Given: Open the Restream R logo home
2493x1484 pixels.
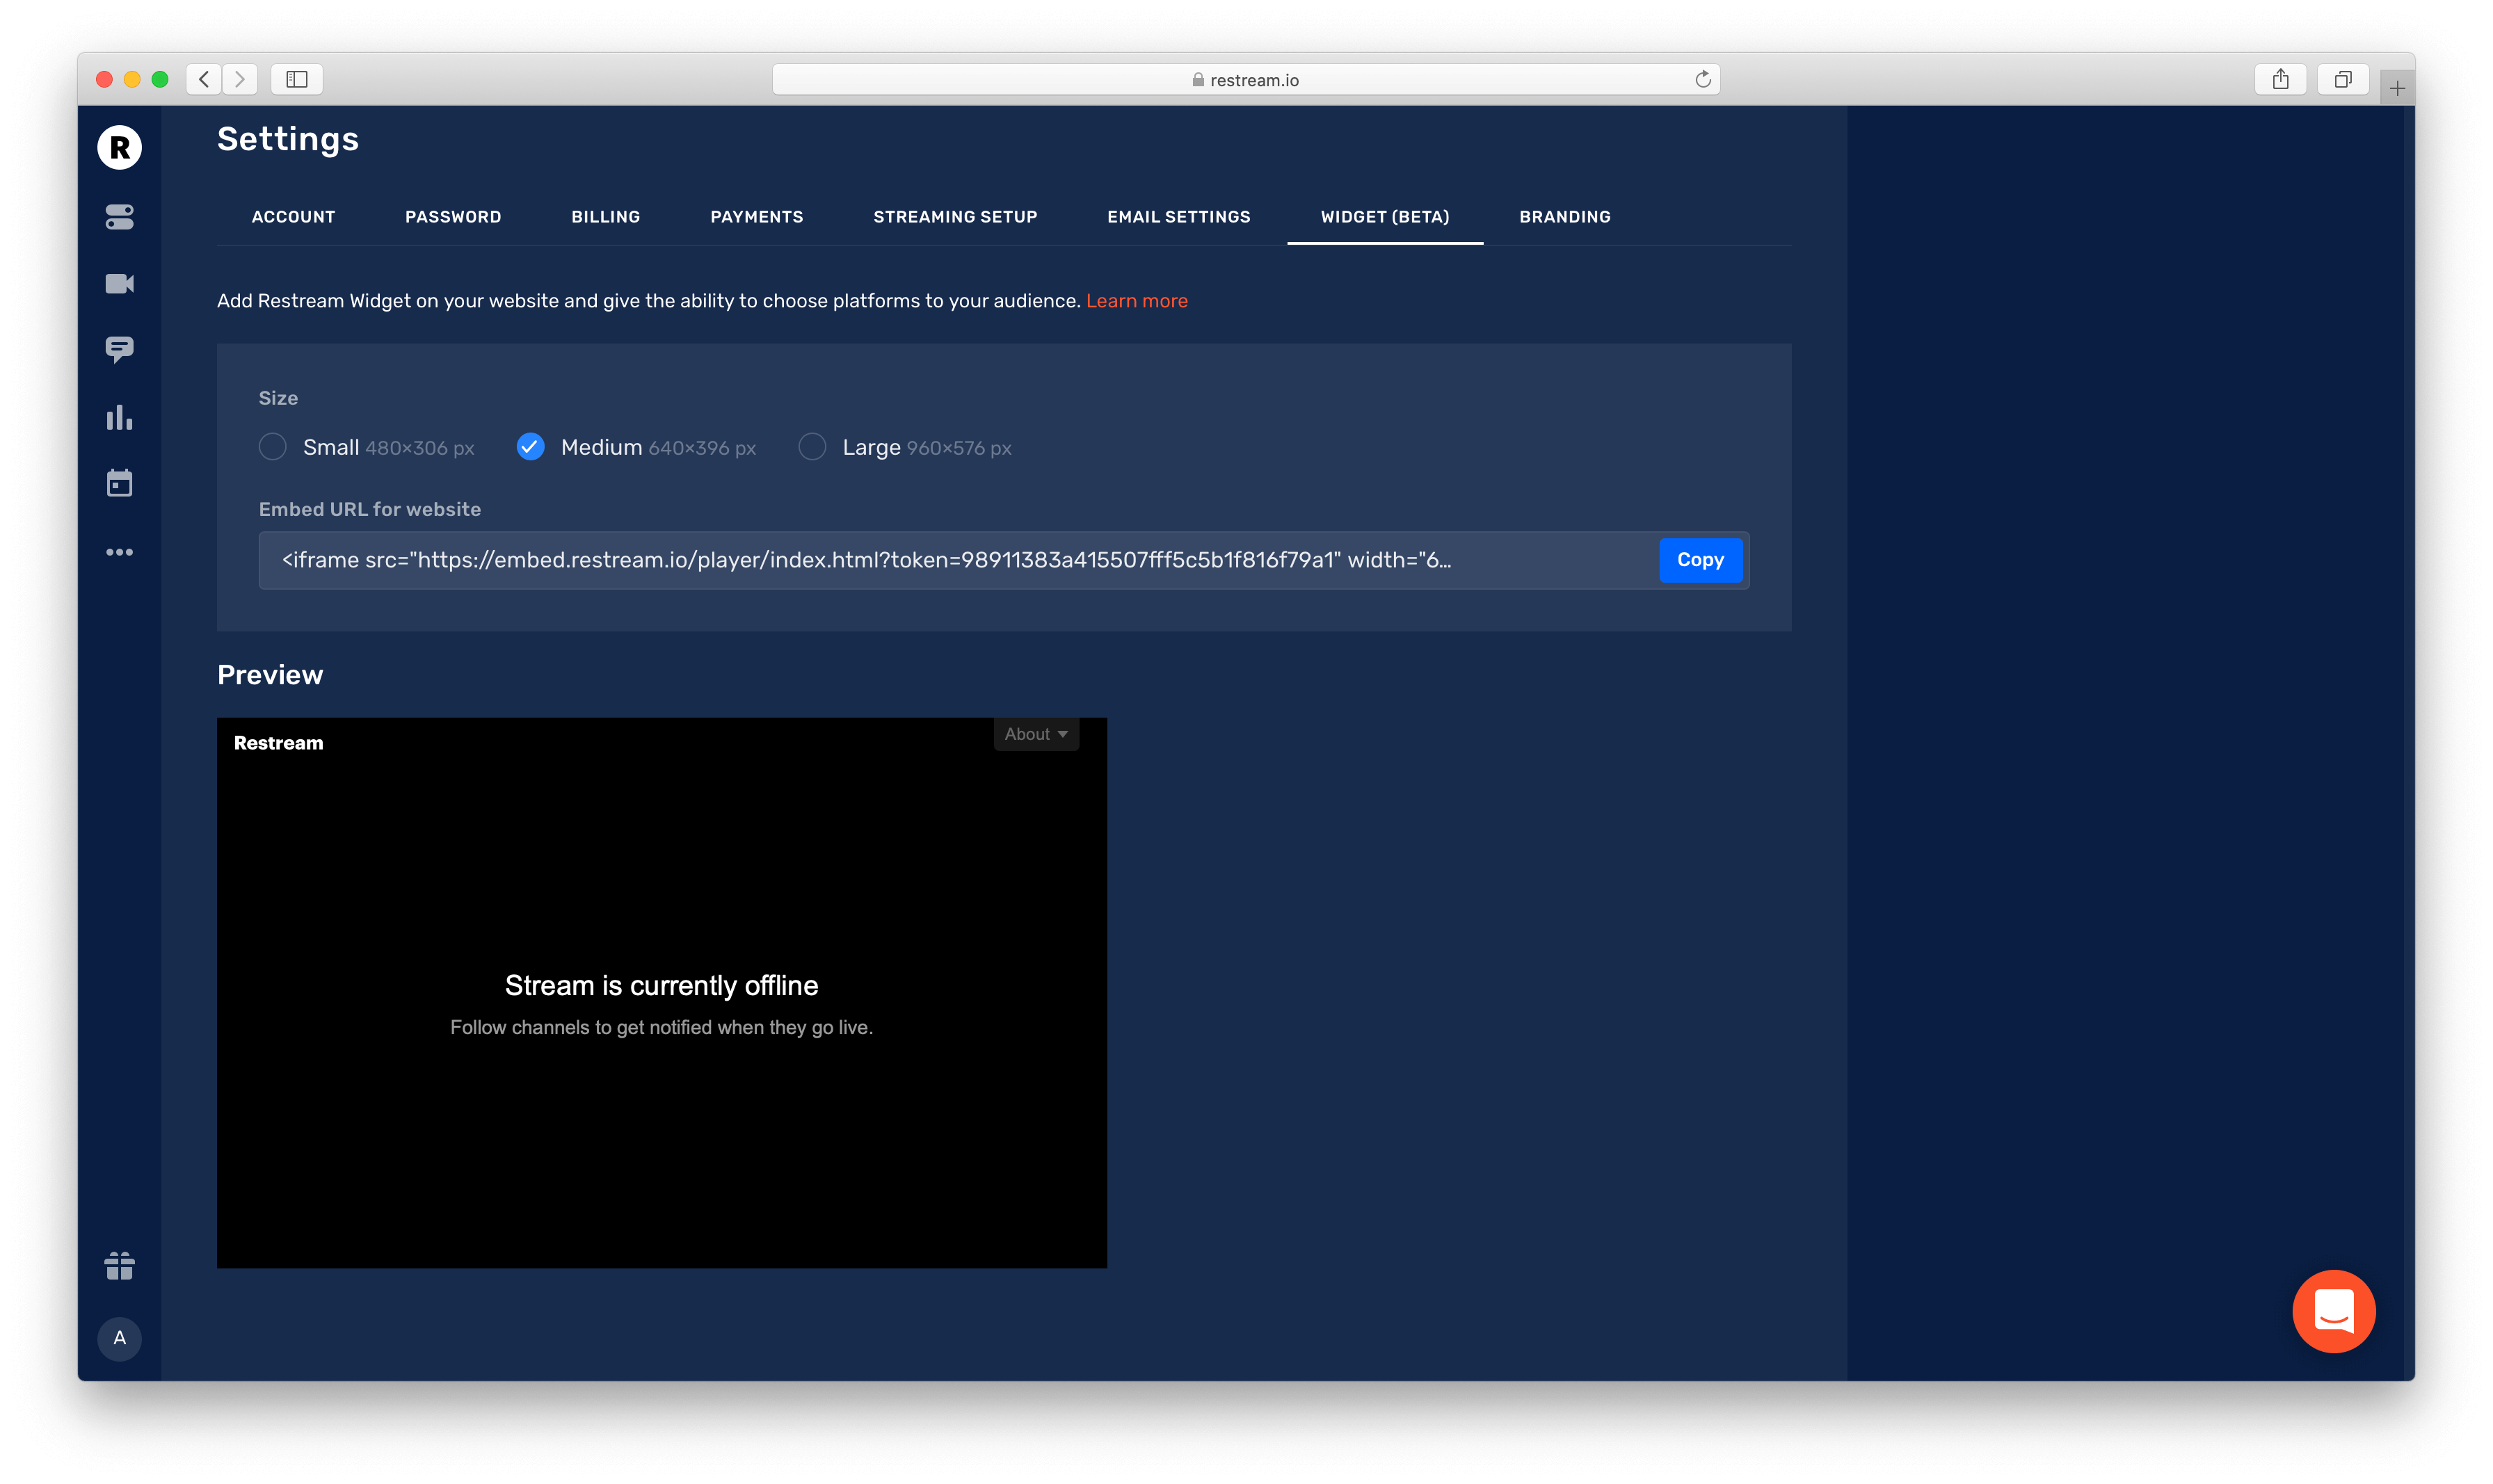Looking at the screenshot, I should coord(119,148).
